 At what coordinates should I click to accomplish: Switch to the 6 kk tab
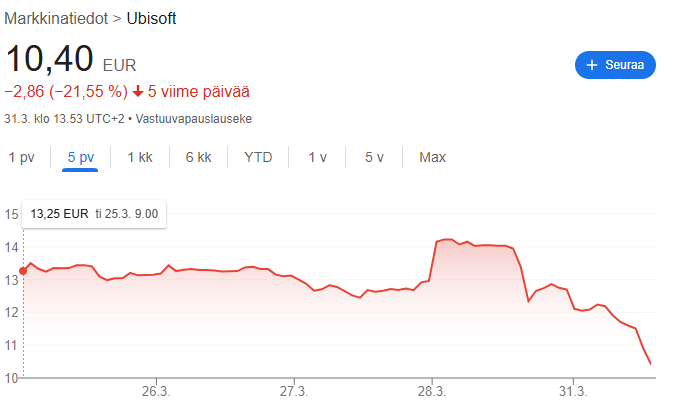coord(198,157)
